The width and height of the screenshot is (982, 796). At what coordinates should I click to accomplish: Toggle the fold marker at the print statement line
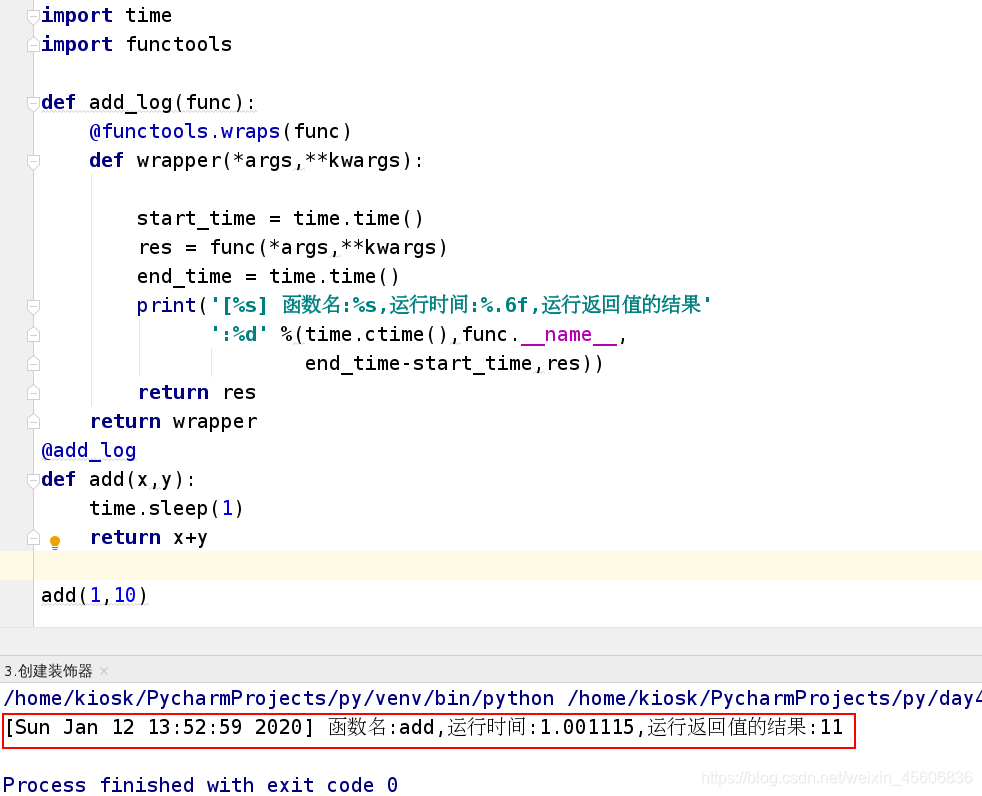tap(33, 306)
